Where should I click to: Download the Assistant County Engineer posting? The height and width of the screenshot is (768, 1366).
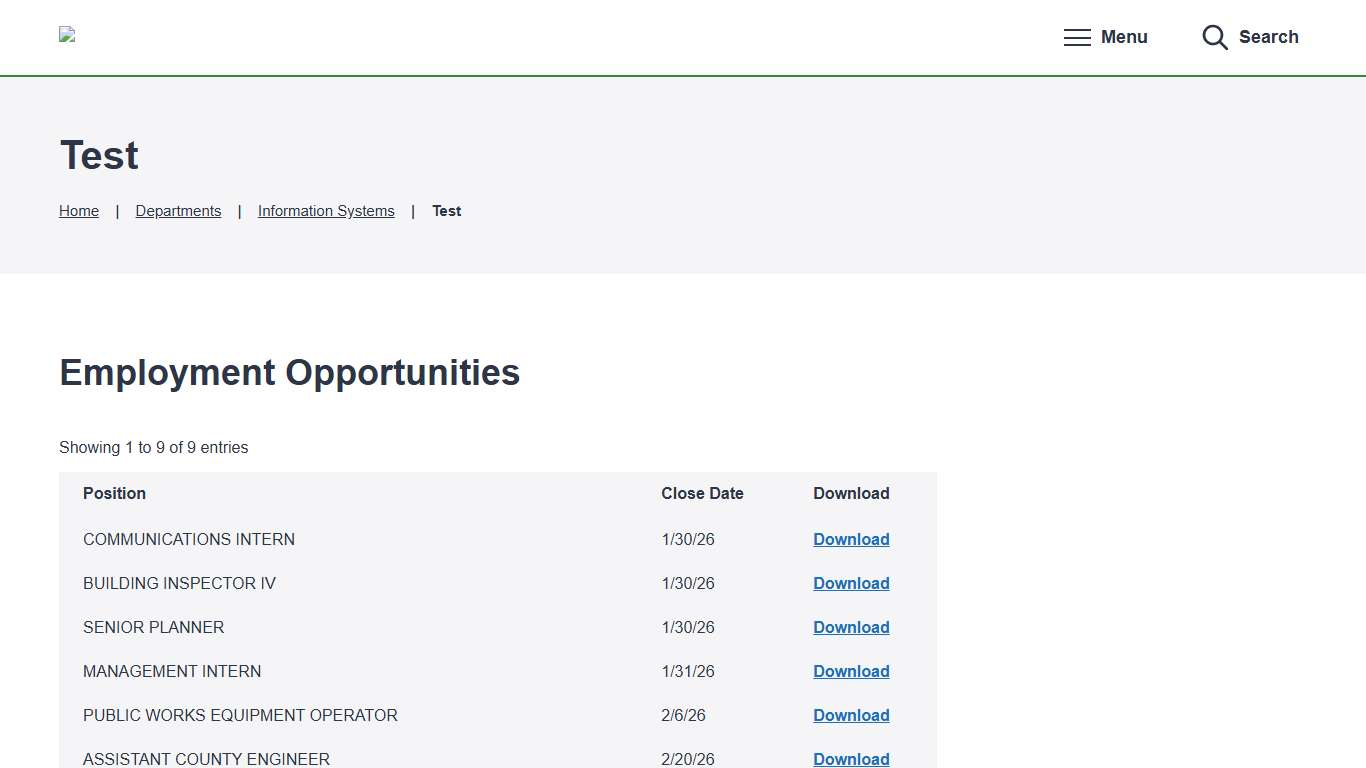click(851, 759)
